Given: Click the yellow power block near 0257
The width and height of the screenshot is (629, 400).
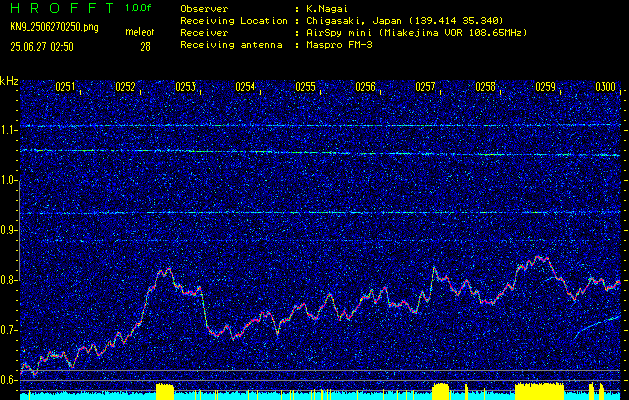Looking at the screenshot, I should click(x=440, y=392).
